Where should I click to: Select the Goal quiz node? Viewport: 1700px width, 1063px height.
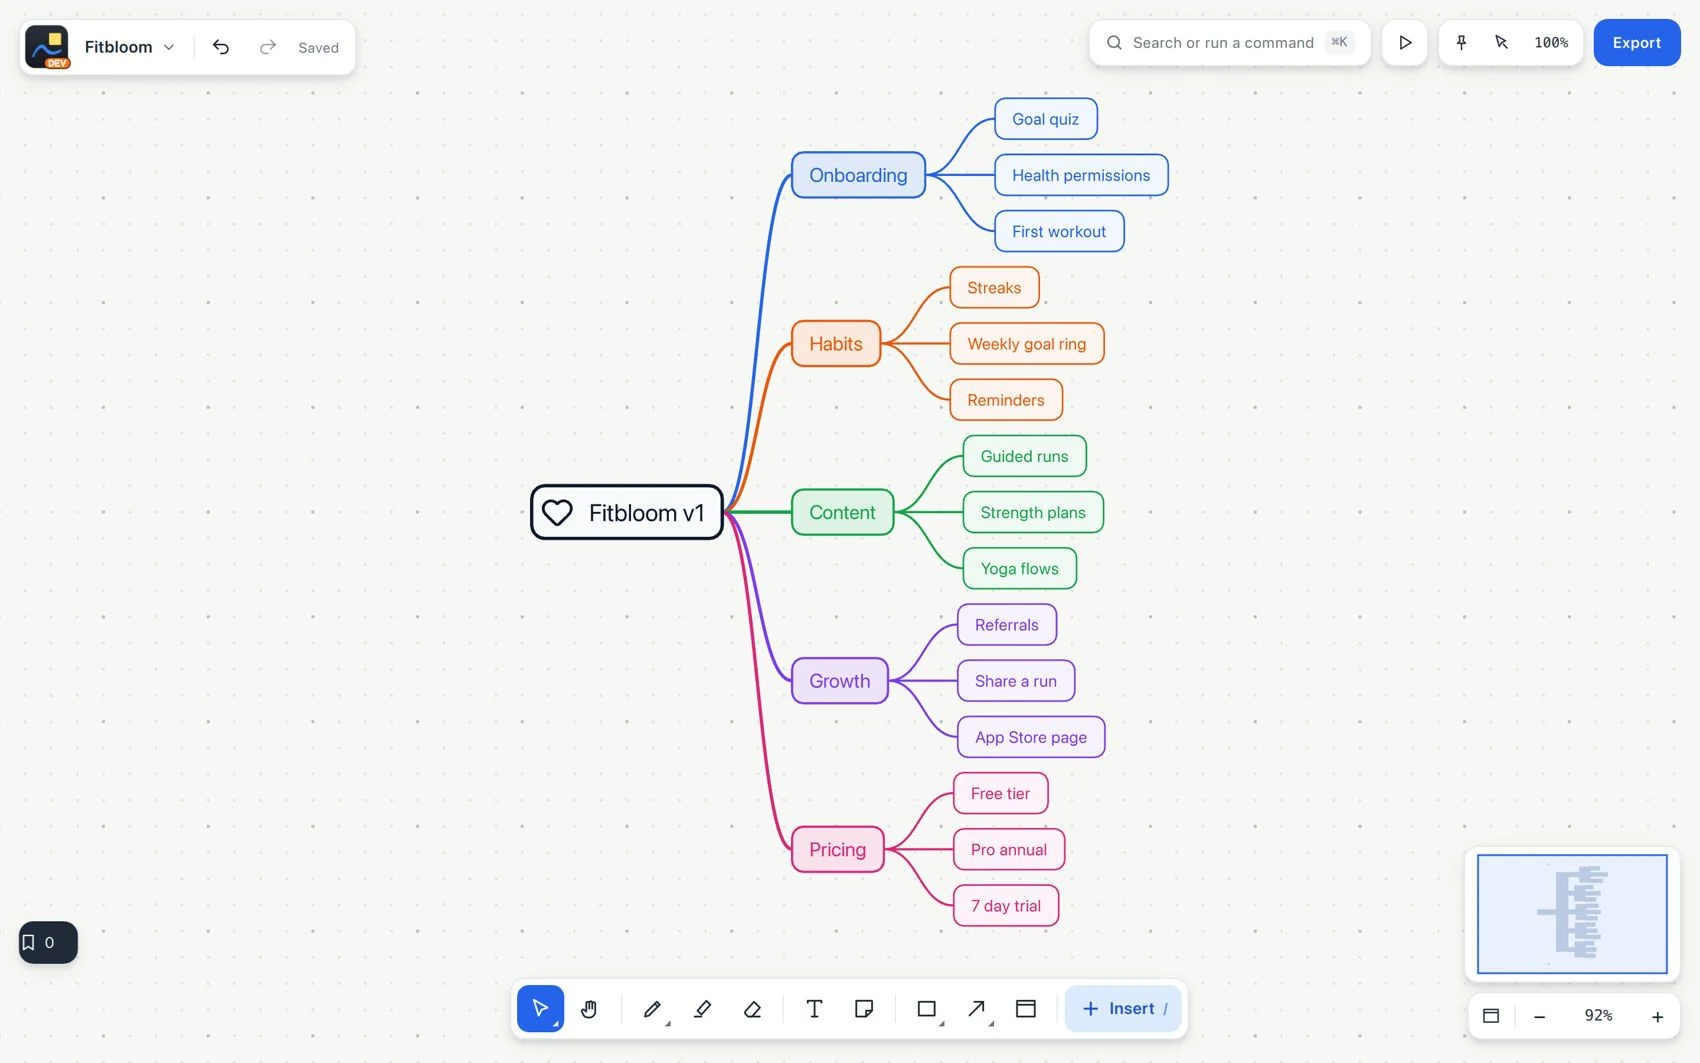(x=1046, y=119)
